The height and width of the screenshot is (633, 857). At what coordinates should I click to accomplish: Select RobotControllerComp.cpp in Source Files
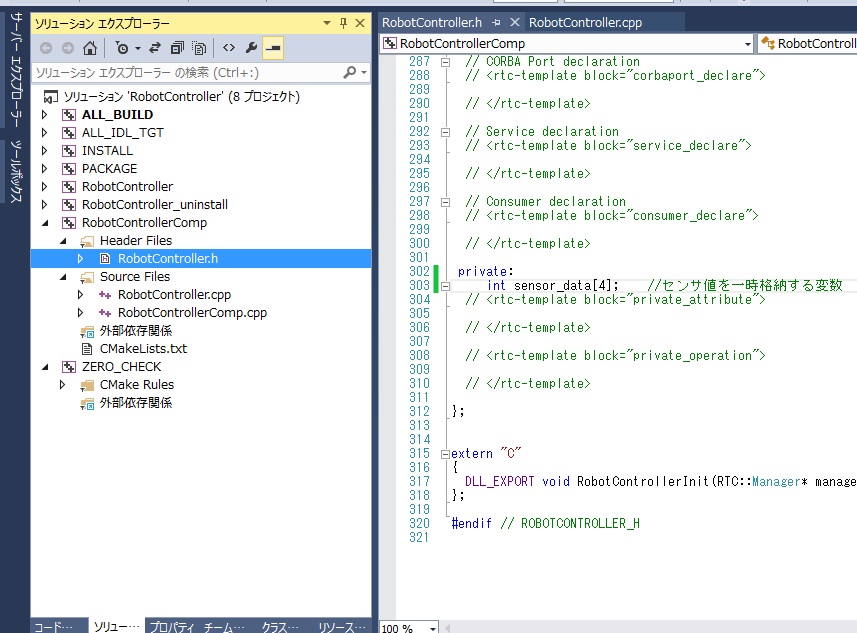[192, 313]
